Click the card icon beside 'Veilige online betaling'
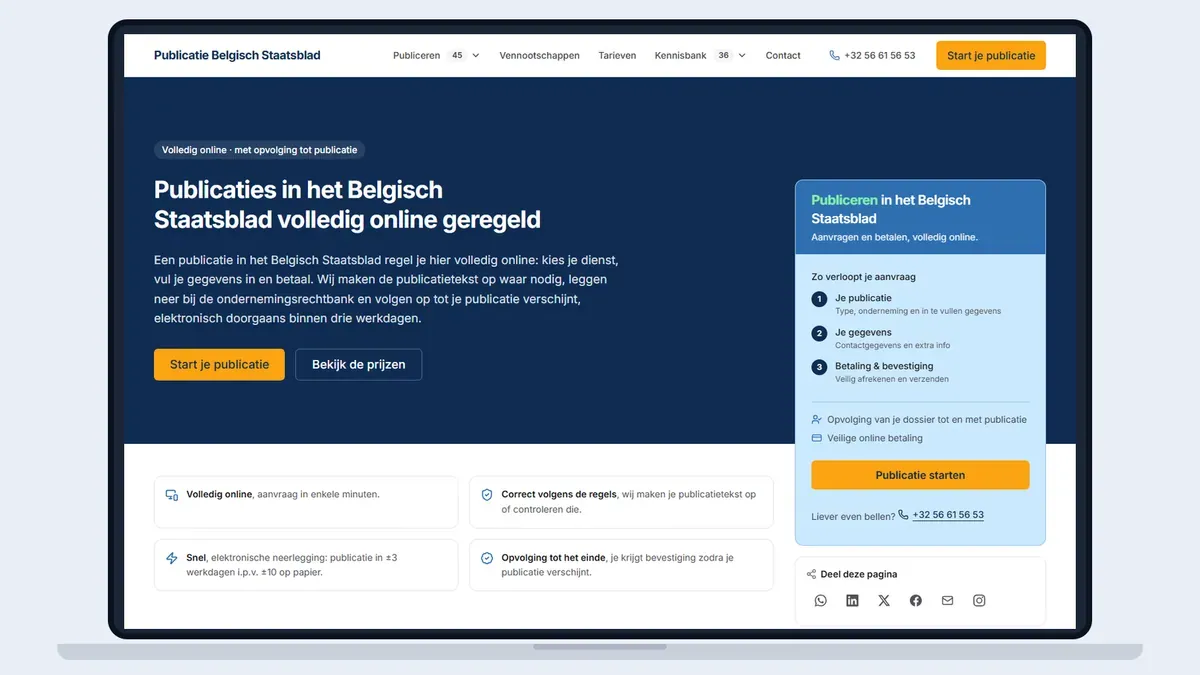The height and width of the screenshot is (675, 1200). point(817,438)
